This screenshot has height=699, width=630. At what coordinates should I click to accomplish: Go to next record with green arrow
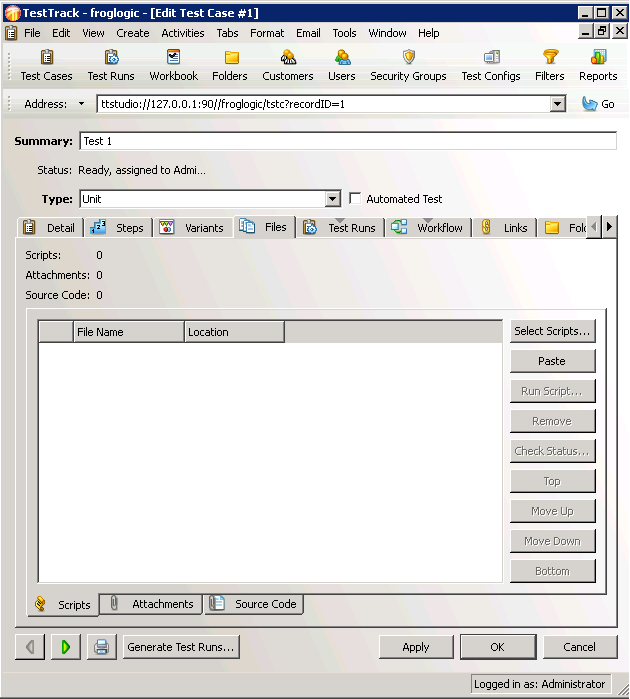coord(65,647)
